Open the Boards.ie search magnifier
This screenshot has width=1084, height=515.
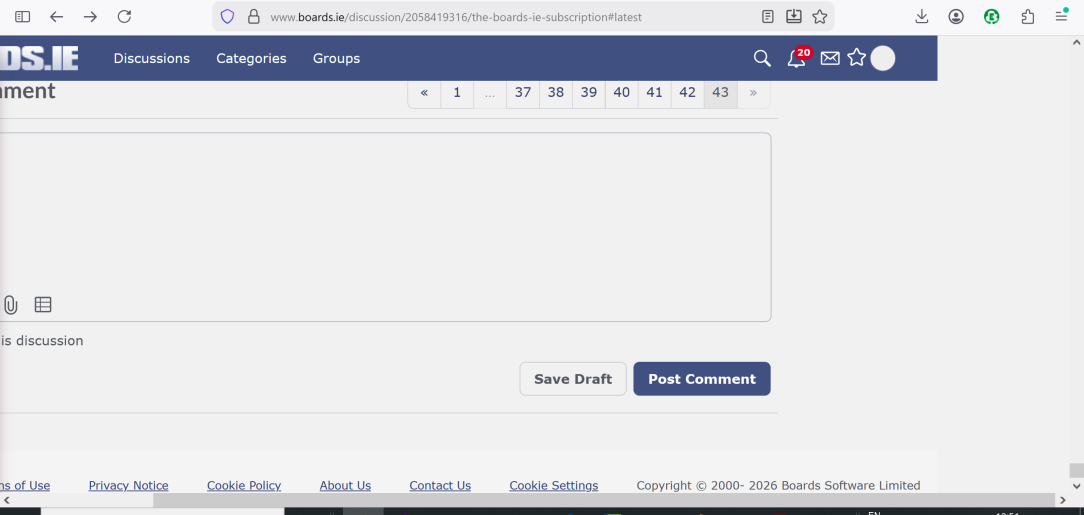[x=762, y=59]
